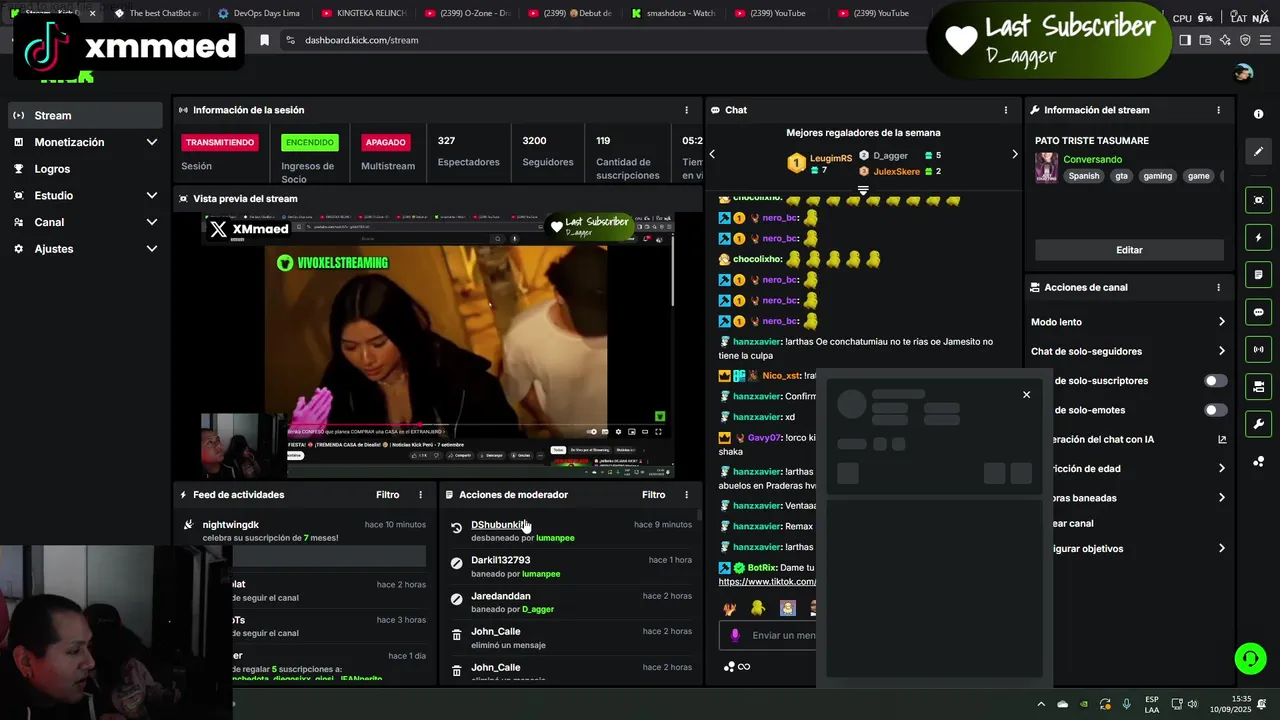This screenshot has width=1280, height=720.
Task: Click the bookmark icon left of address bar
Action: coord(264,40)
